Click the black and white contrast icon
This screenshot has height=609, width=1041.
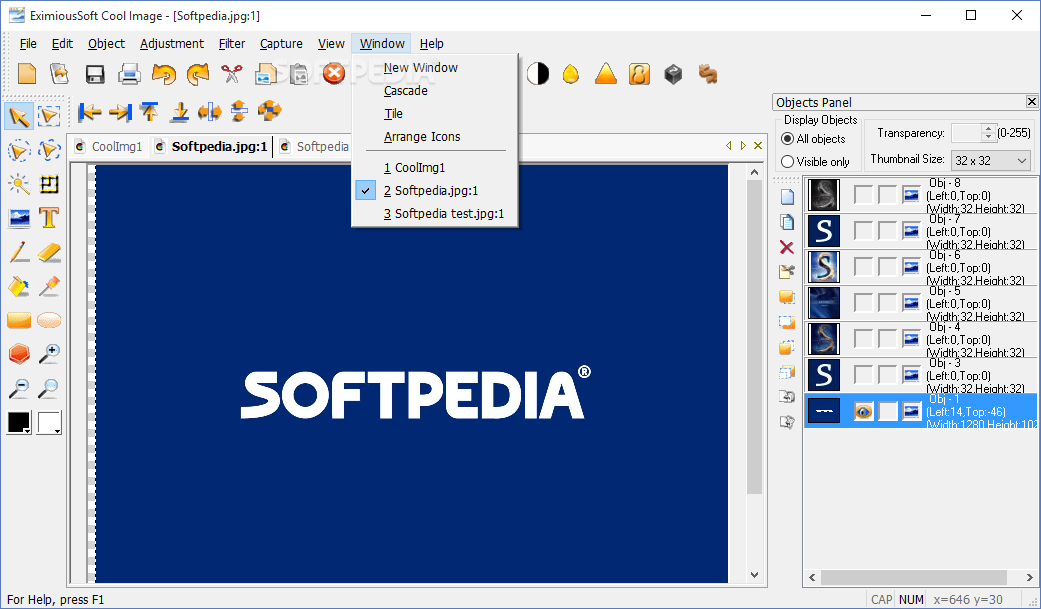click(x=538, y=74)
